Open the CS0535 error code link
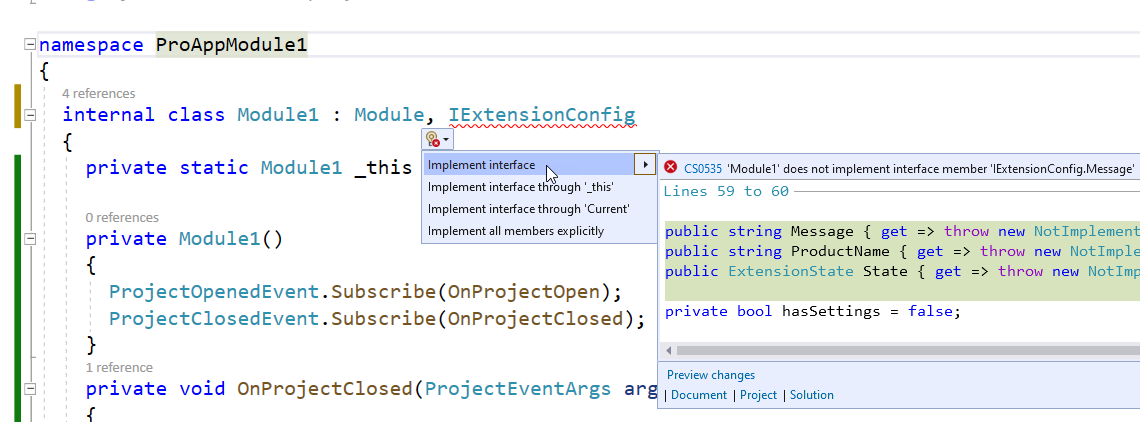 pyautogui.click(x=702, y=169)
